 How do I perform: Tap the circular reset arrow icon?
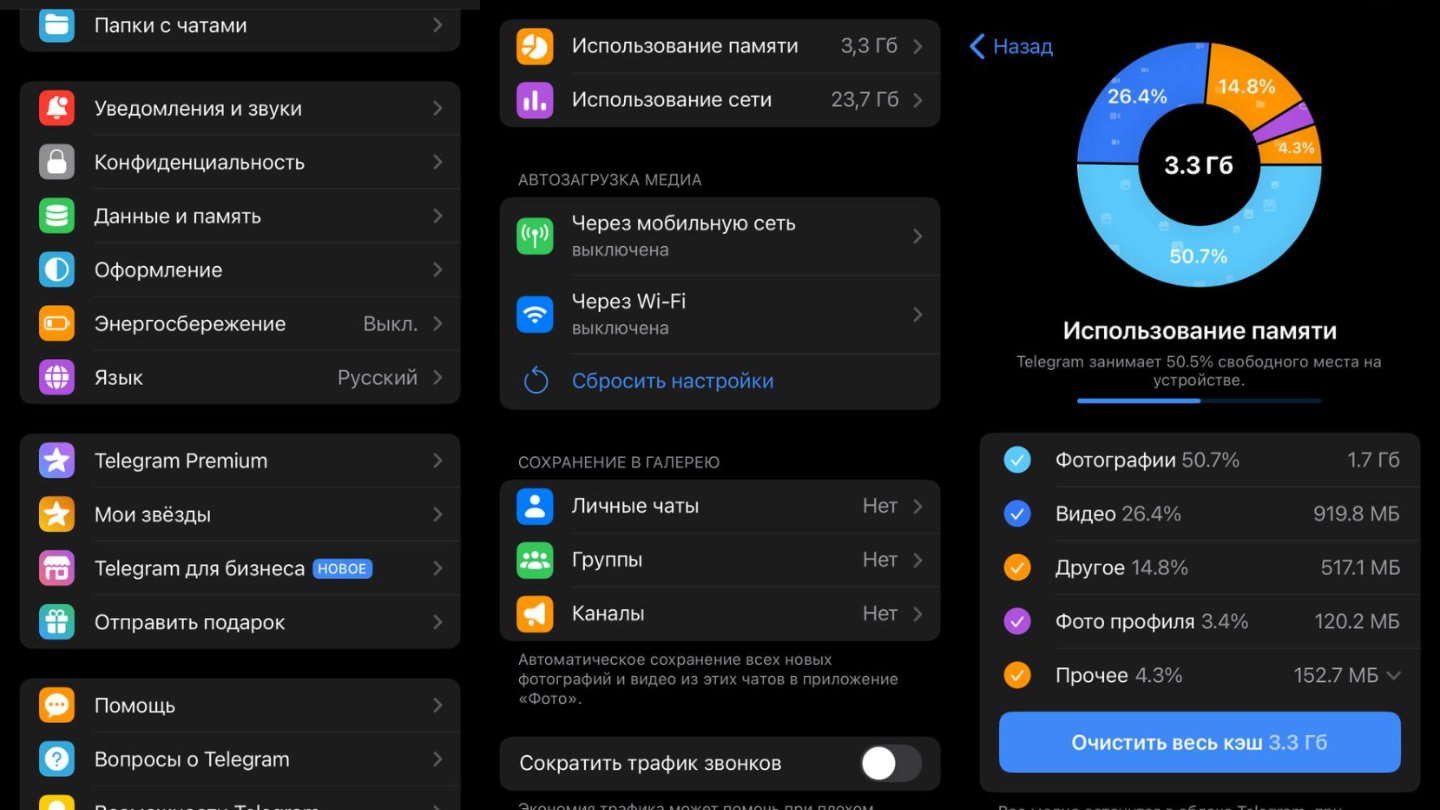[536, 381]
